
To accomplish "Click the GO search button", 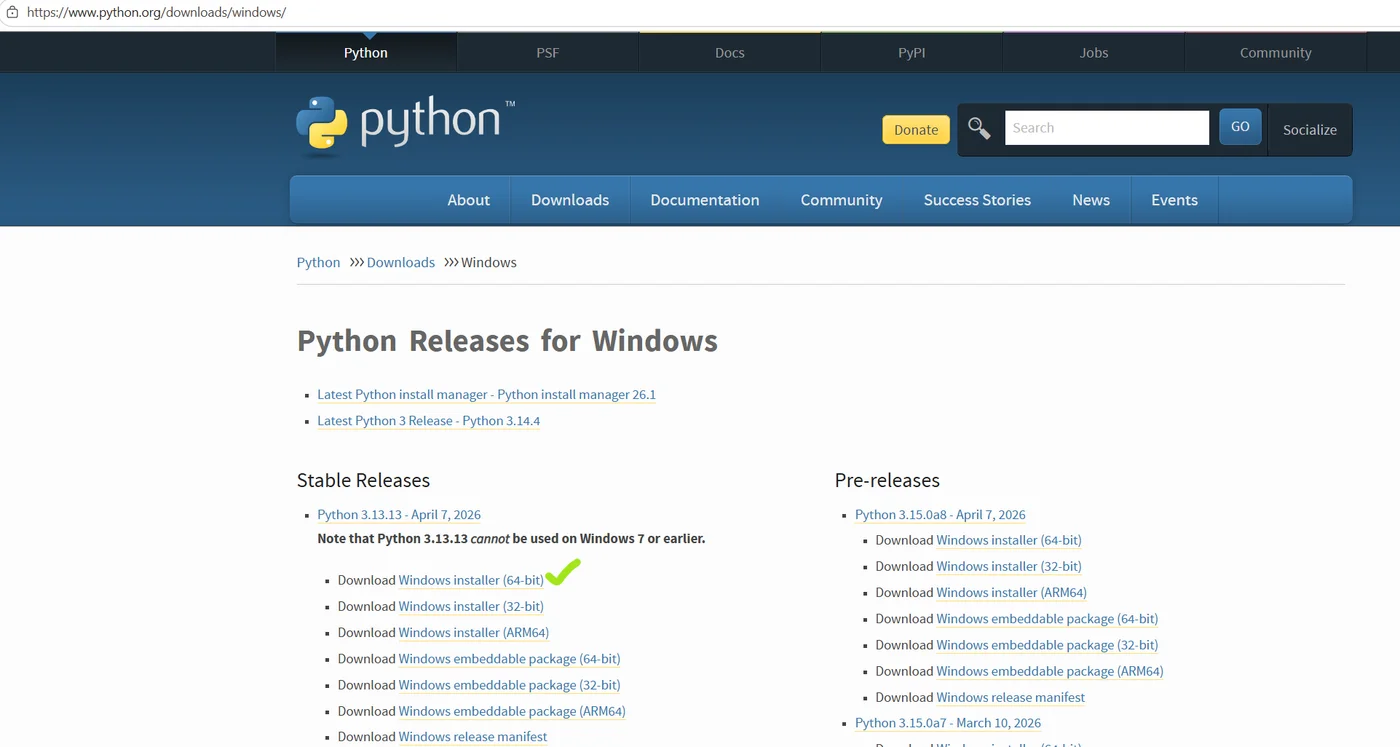I will pyautogui.click(x=1240, y=127).
